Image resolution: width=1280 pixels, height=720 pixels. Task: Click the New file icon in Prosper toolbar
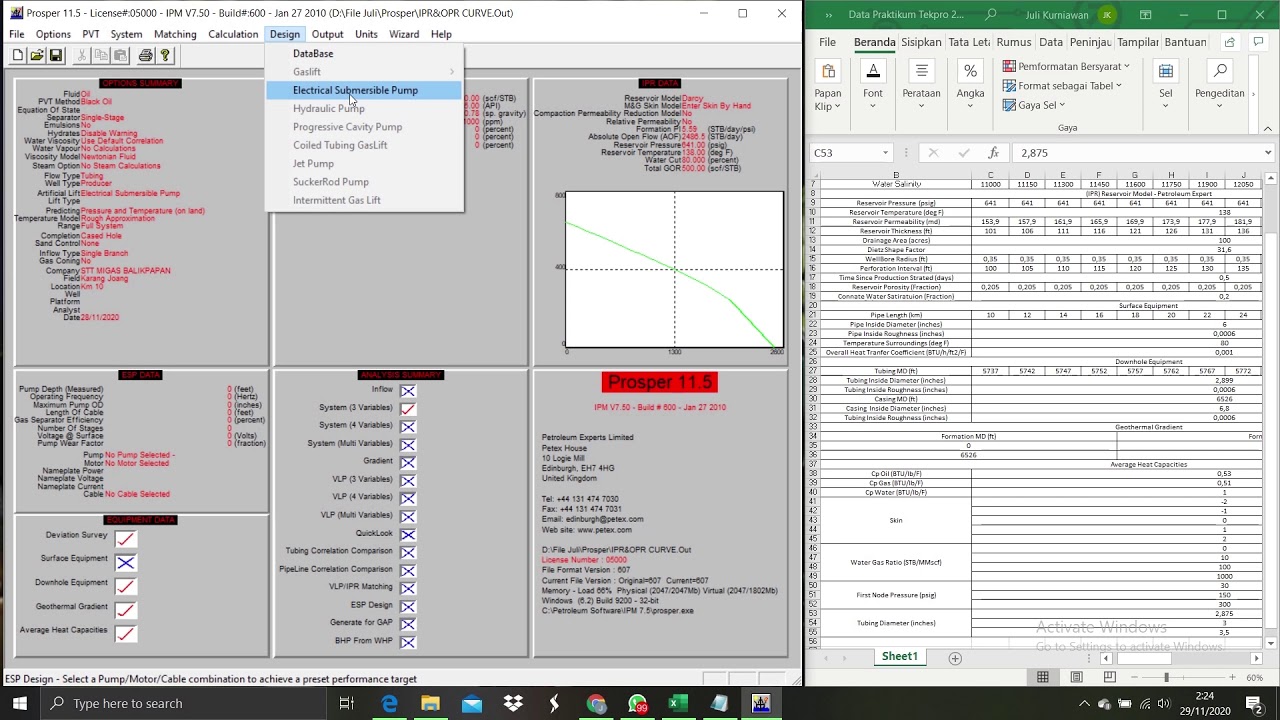18,56
